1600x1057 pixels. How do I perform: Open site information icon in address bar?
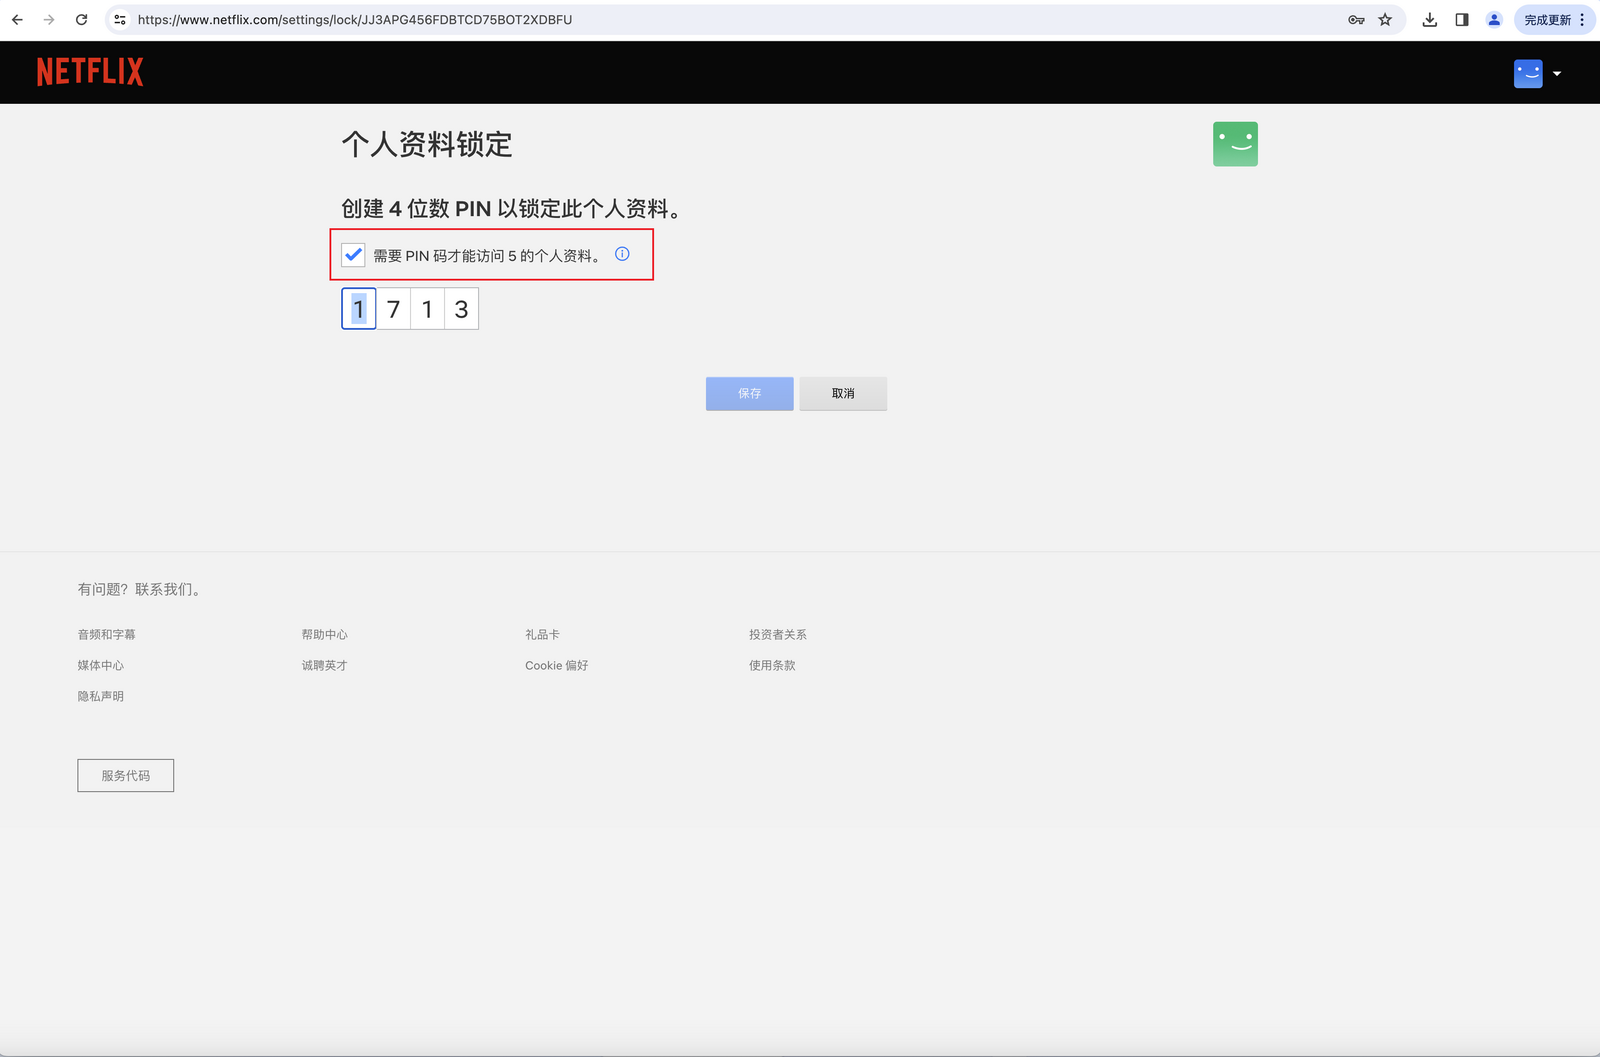120,19
